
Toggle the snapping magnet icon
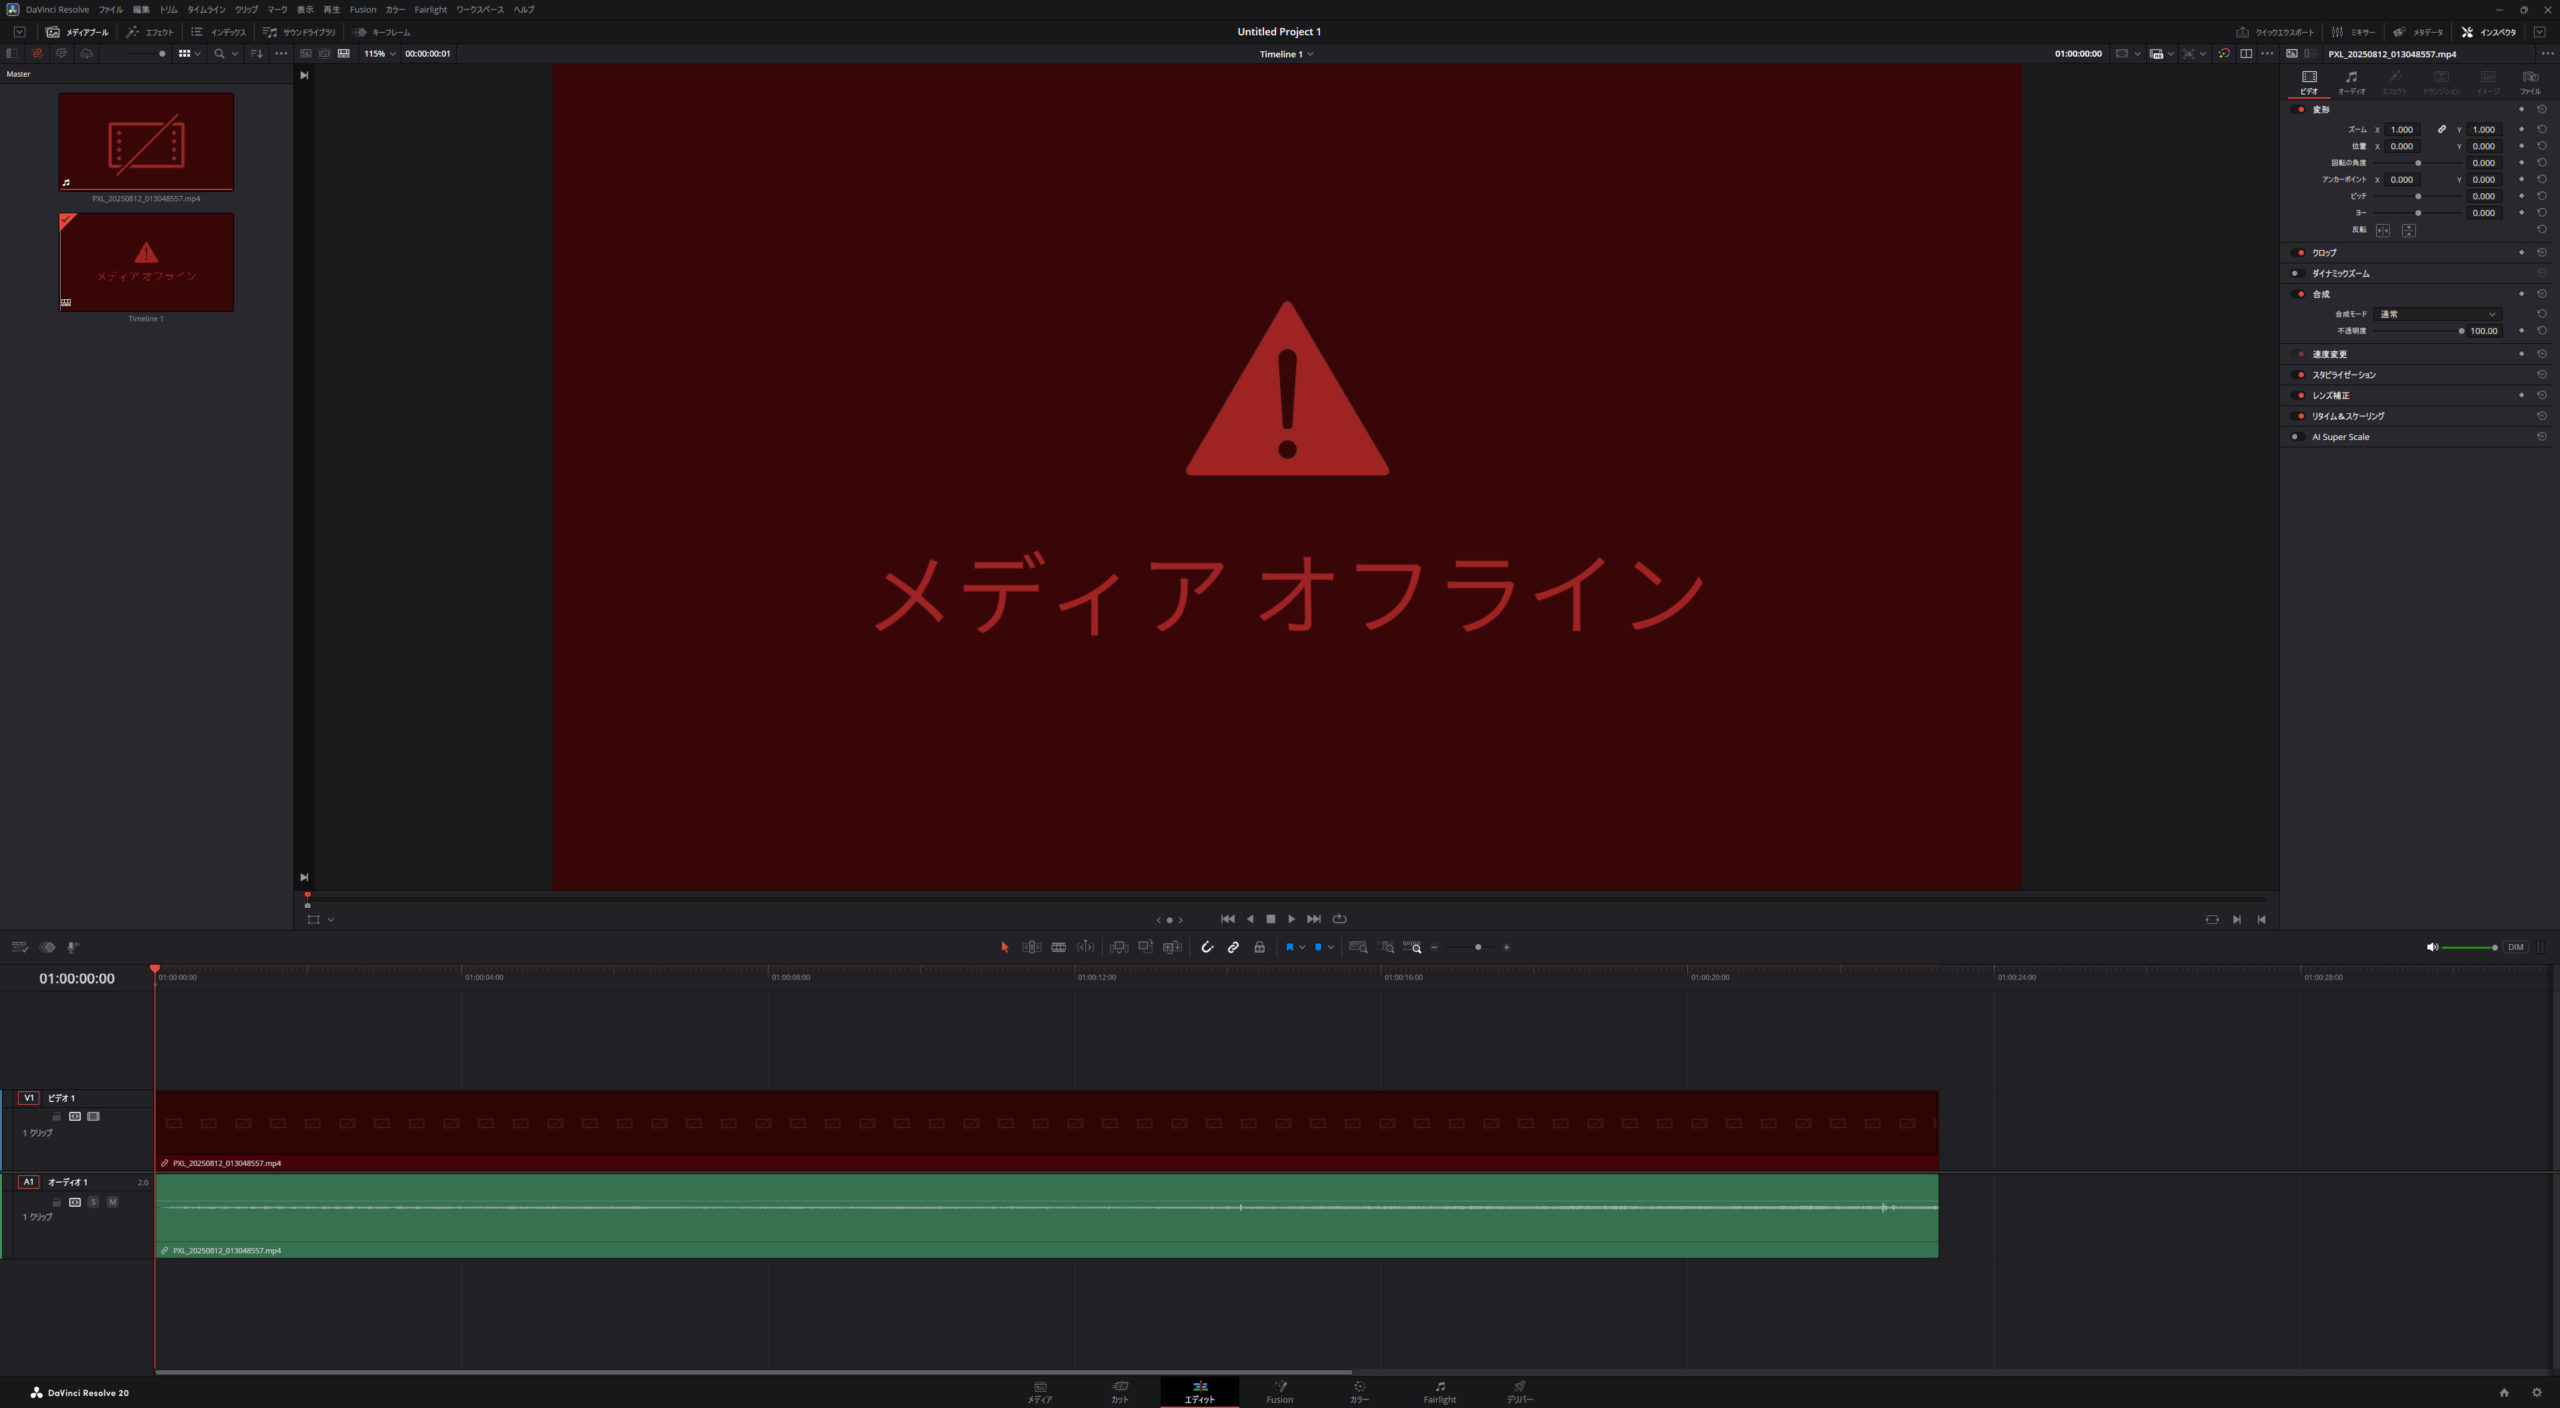point(1207,947)
